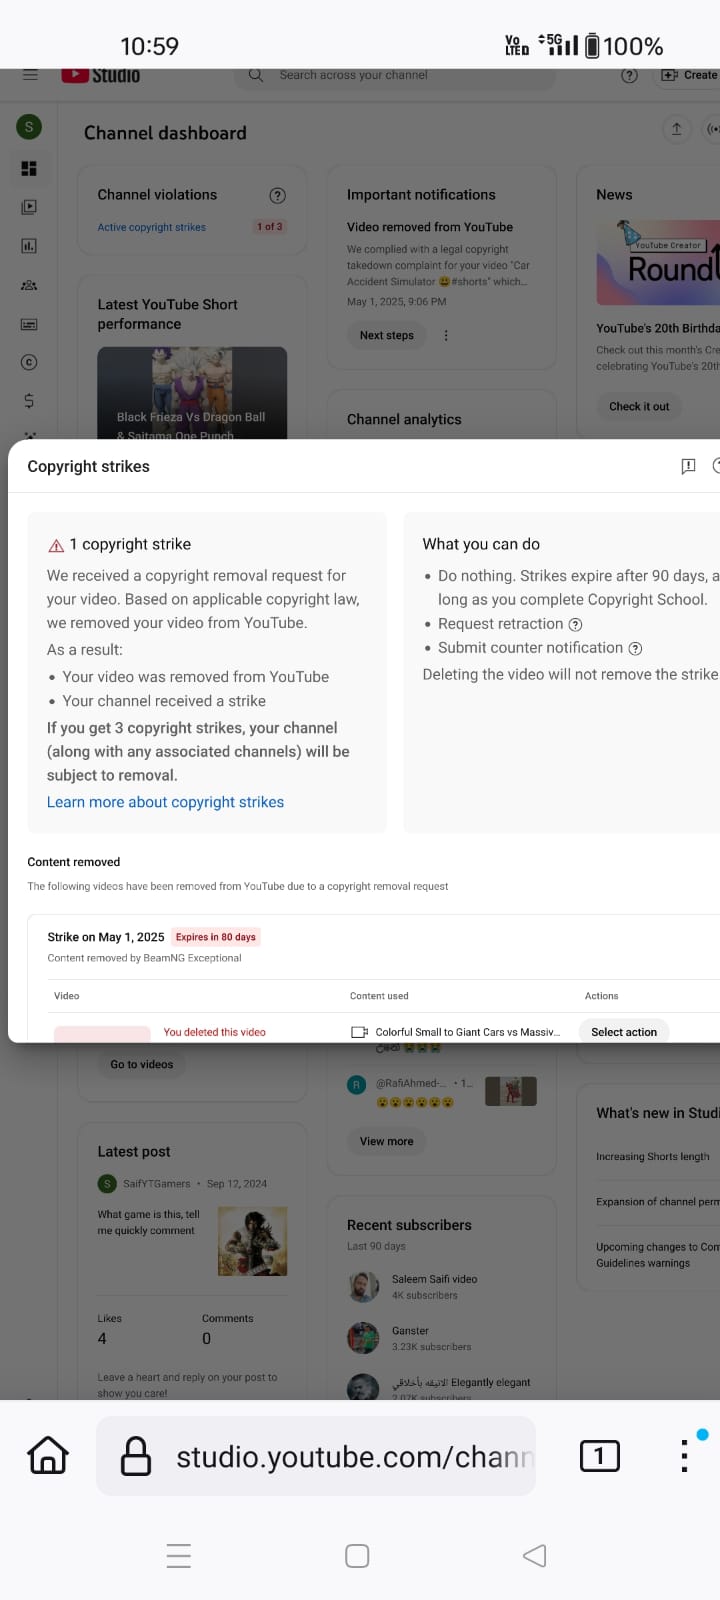Screen dimensions: 720x1600
Task: Open the Earn dollar sidebar icon
Action: [x=29, y=401]
